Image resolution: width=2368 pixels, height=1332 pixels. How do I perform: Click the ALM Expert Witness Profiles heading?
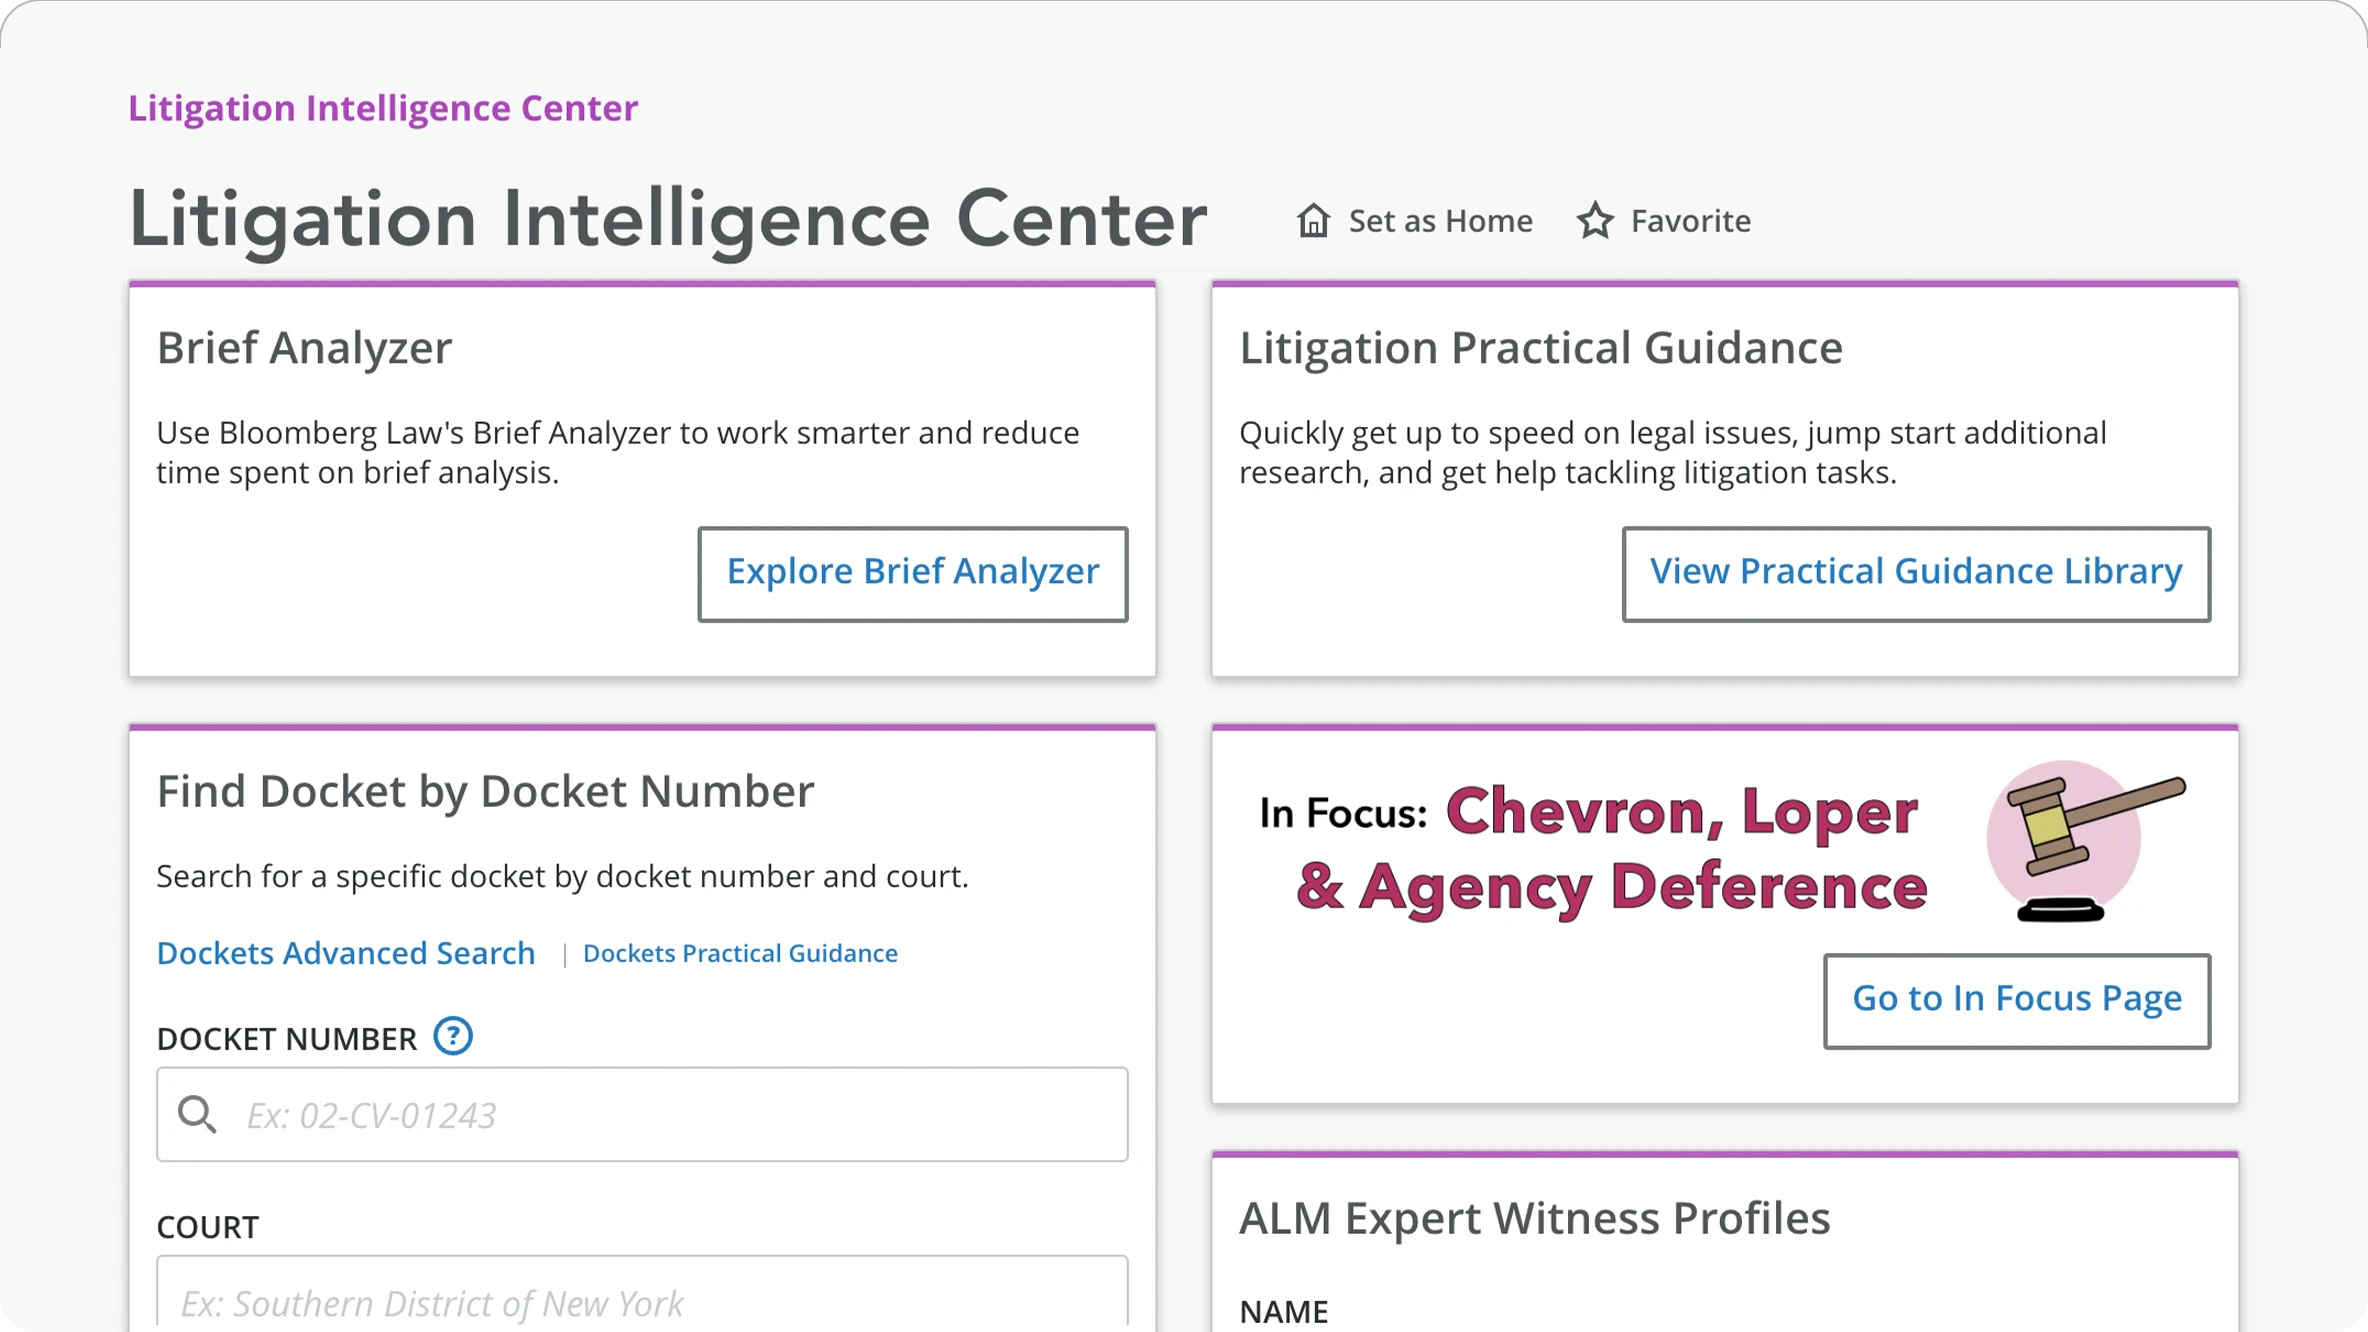1534,1217
